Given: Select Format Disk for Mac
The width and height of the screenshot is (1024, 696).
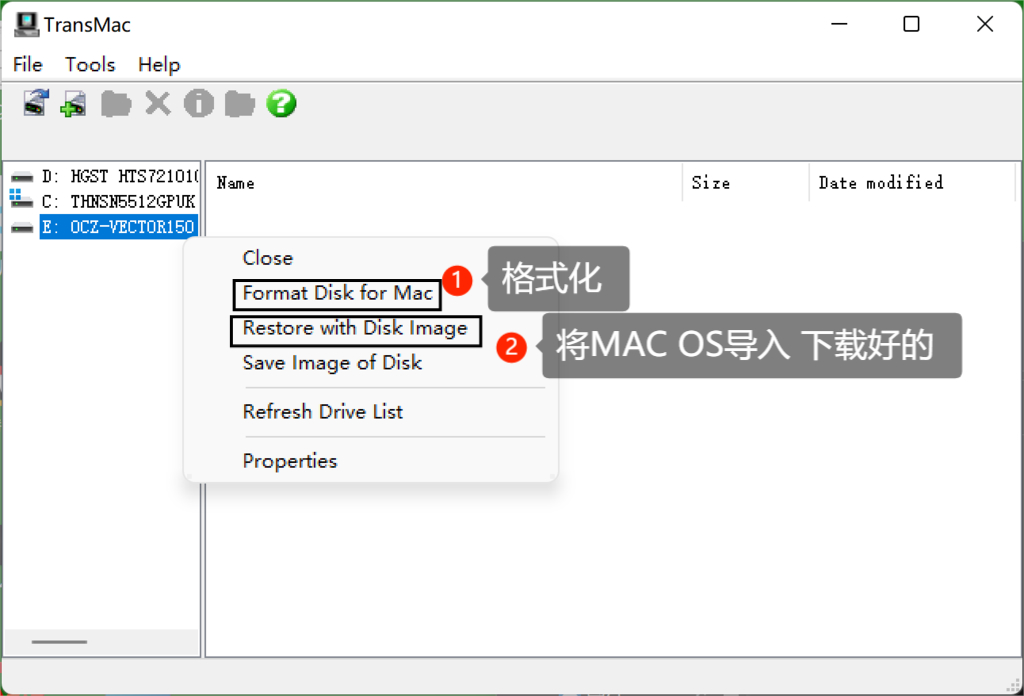Looking at the screenshot, I should click(338, 293).
